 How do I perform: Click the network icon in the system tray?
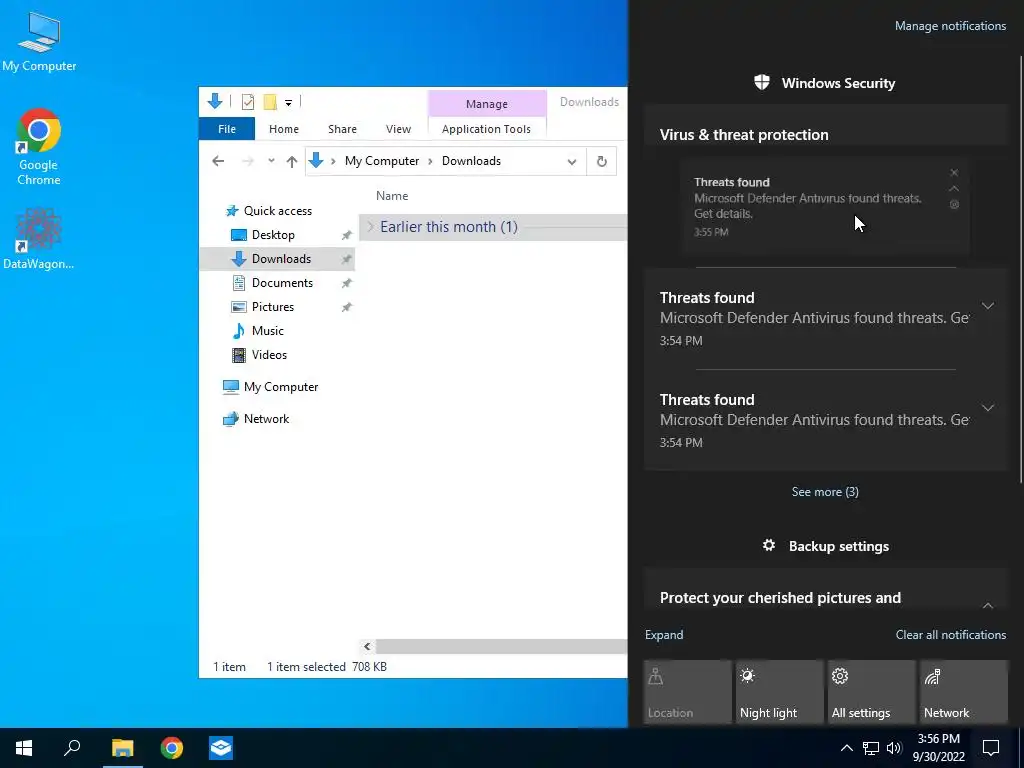[x=871, y=748]
